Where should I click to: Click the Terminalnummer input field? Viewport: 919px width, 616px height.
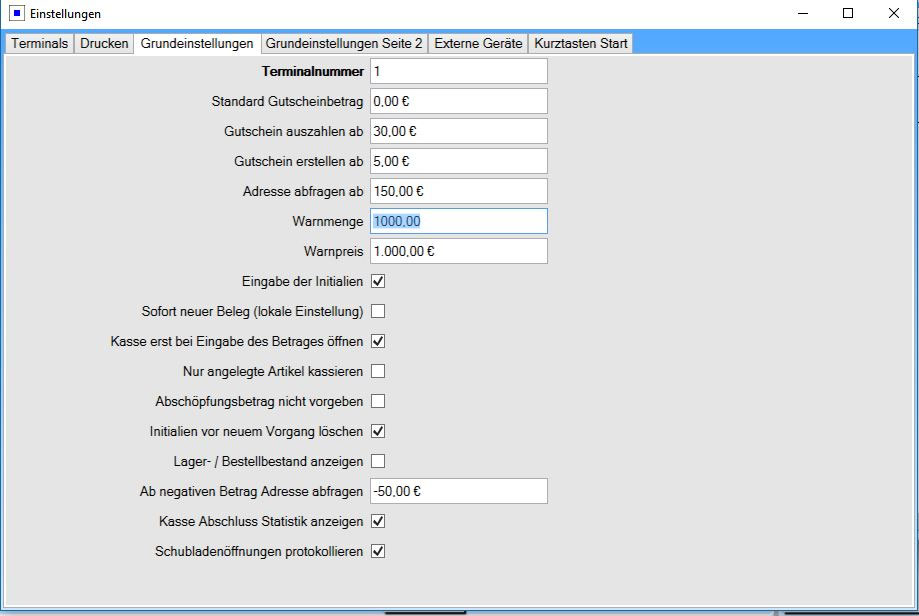click(458, 71)
